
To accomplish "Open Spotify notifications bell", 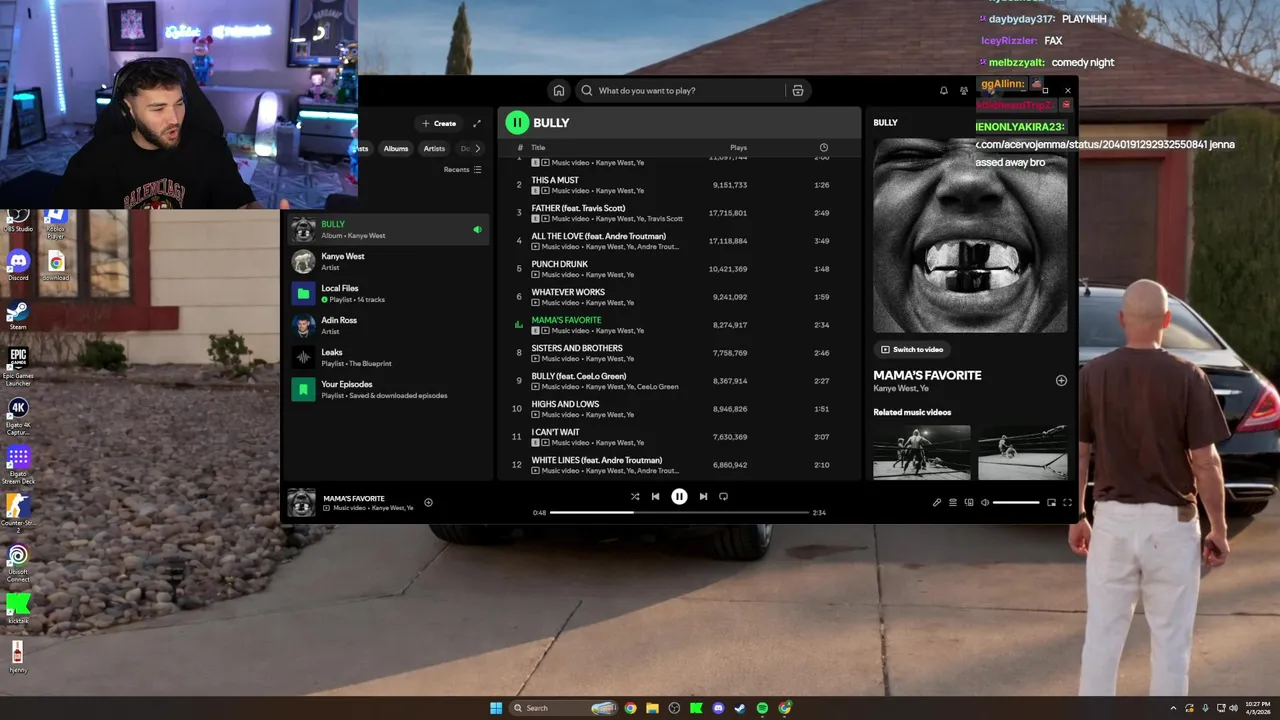I will click(x=943, y=91).
